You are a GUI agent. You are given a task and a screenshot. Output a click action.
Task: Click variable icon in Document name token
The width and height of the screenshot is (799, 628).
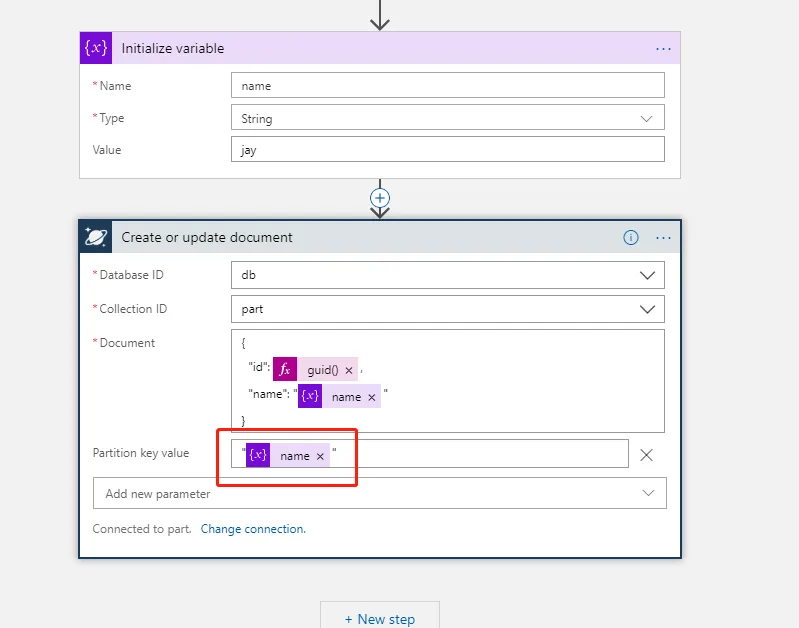tap(310, 396)
